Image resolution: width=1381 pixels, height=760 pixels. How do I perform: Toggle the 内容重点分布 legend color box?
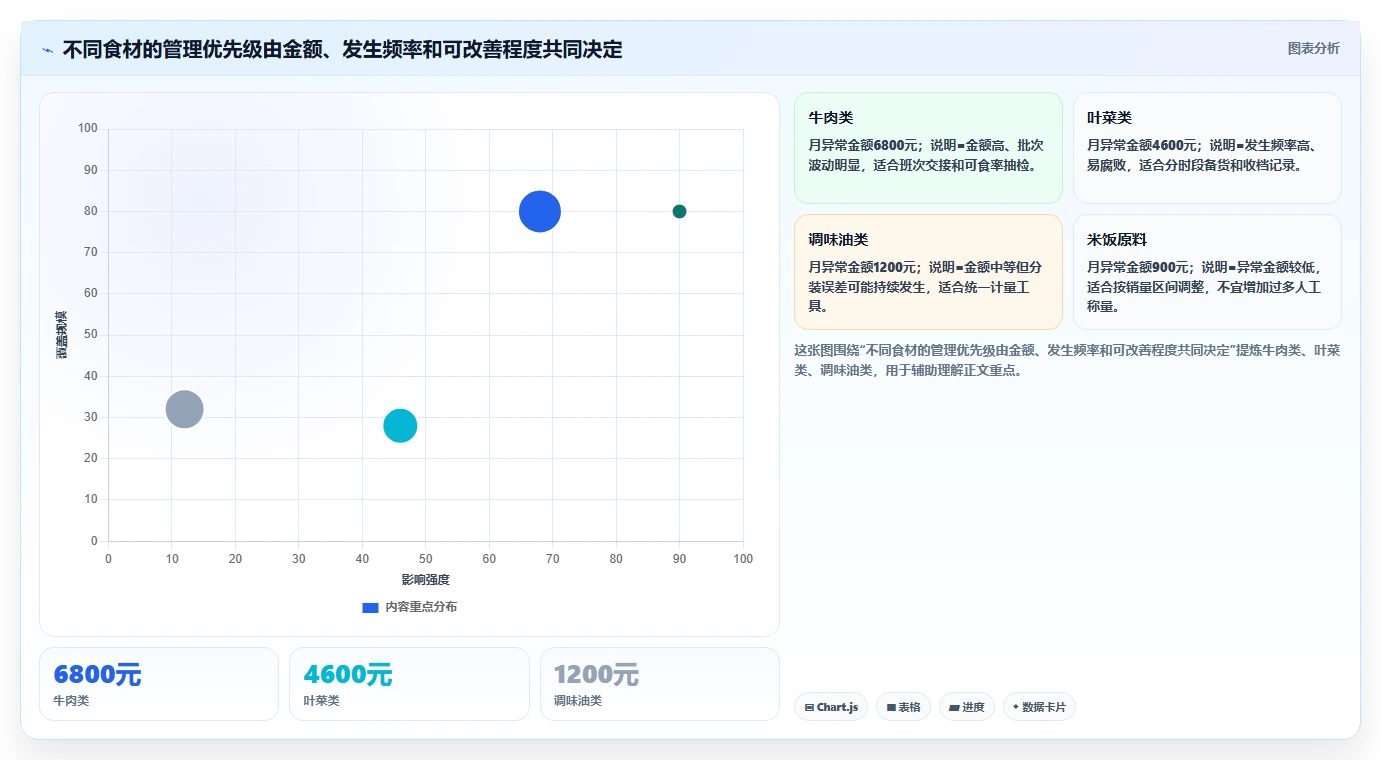coord(370,607)
